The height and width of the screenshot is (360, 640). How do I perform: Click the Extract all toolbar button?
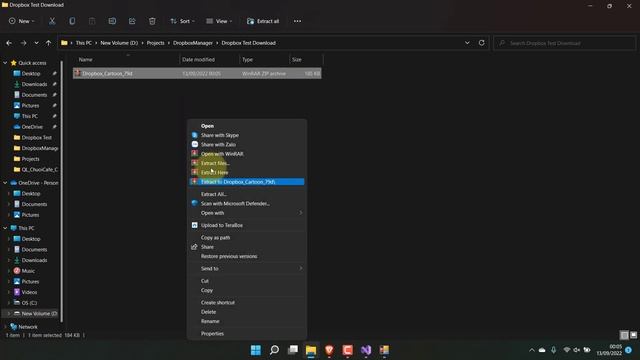(x=263, y=21)
